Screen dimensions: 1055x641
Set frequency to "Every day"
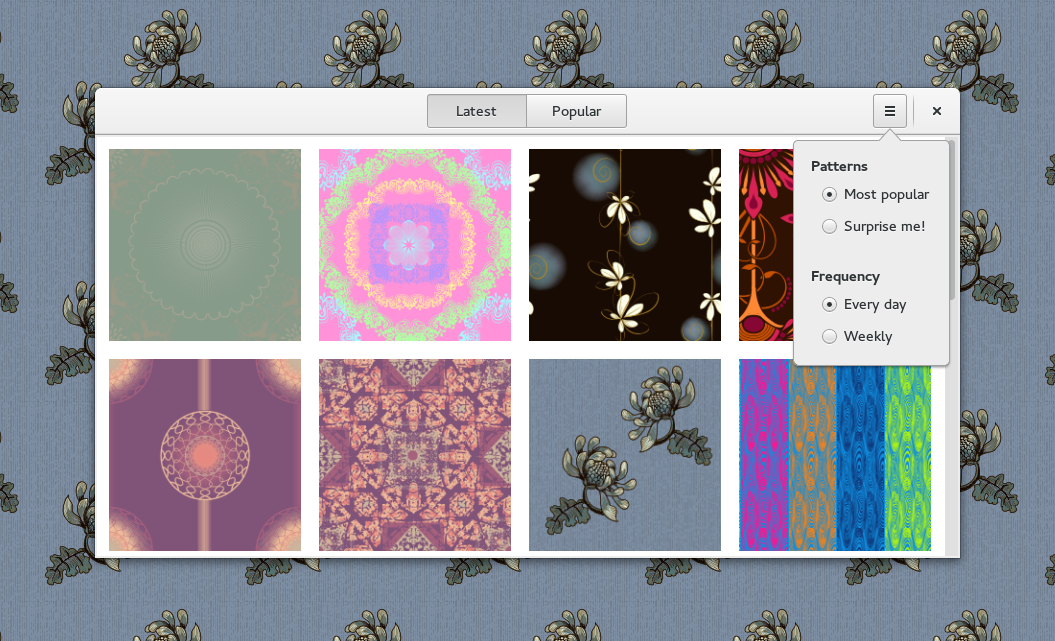click(829, 304)
